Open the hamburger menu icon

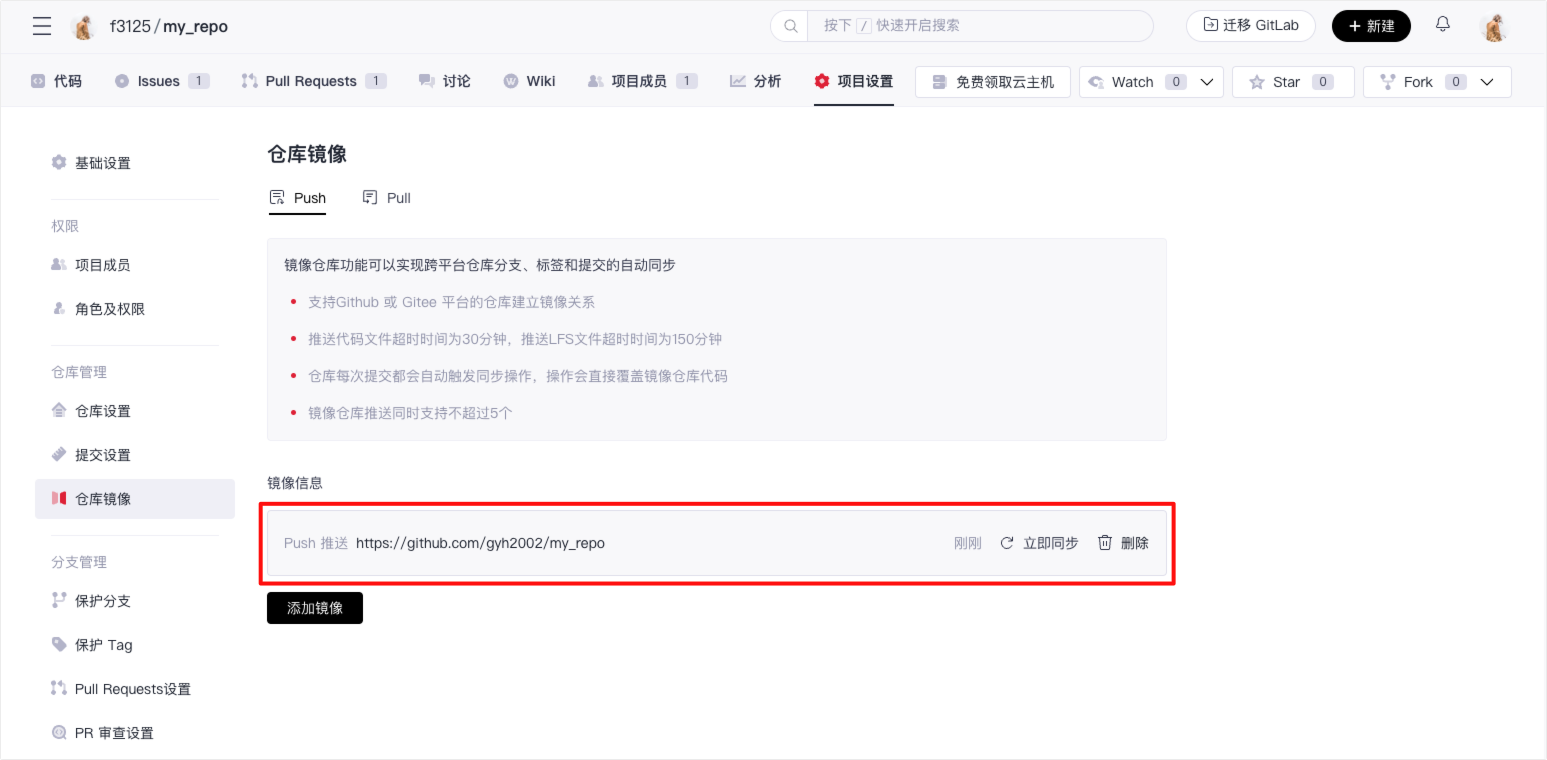coord(42,27)
